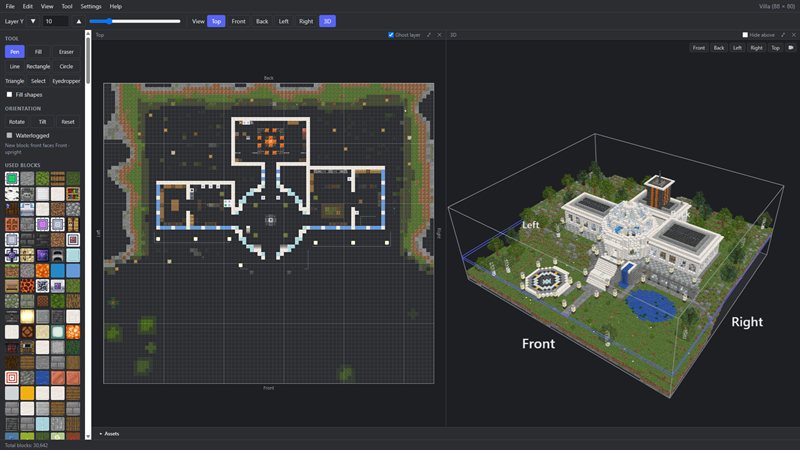This screenshot has height=450, width=800.
Task: Toggle the Back view in toolbar
Action: (x=262, y=21)
